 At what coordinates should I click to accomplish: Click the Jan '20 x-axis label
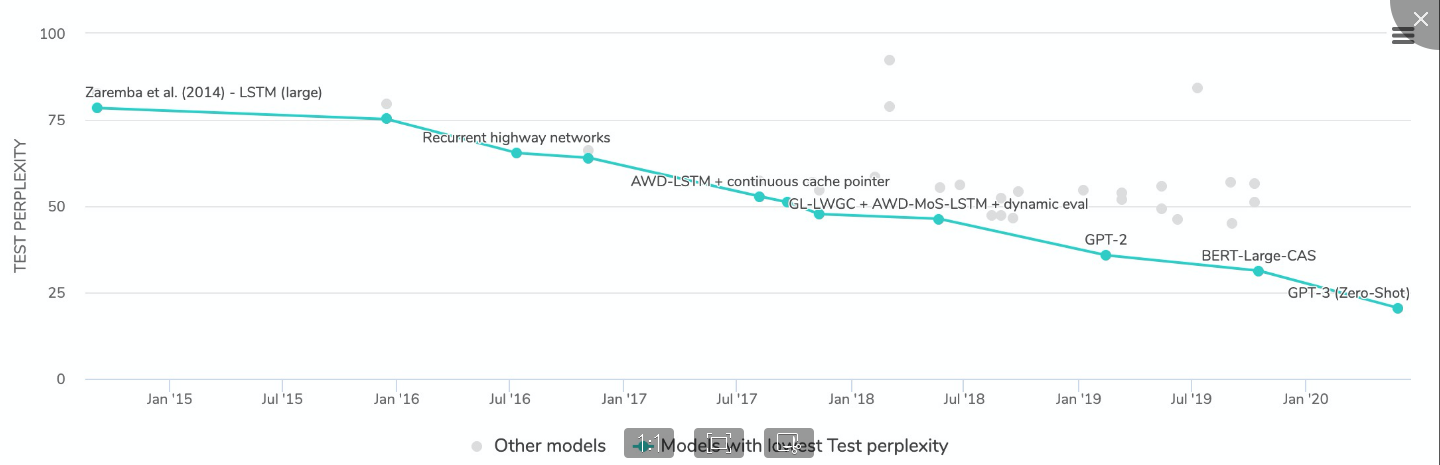(1305, 400)
